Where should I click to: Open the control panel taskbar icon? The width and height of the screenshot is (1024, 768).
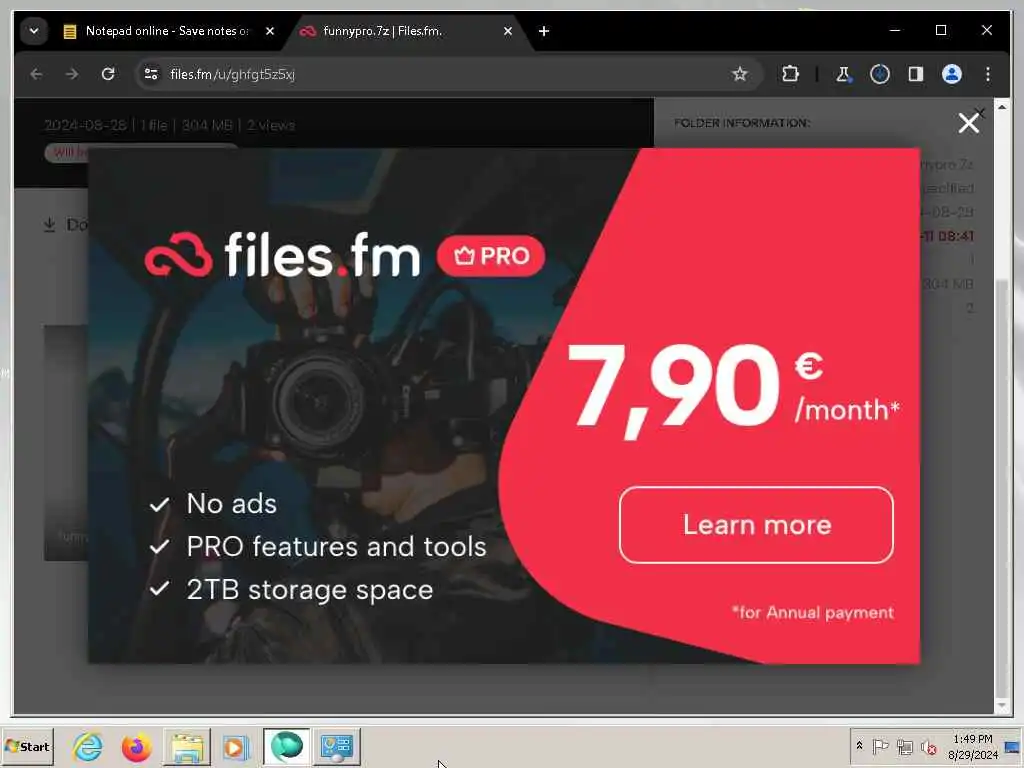pyautogui.click(x=337, y=747)
